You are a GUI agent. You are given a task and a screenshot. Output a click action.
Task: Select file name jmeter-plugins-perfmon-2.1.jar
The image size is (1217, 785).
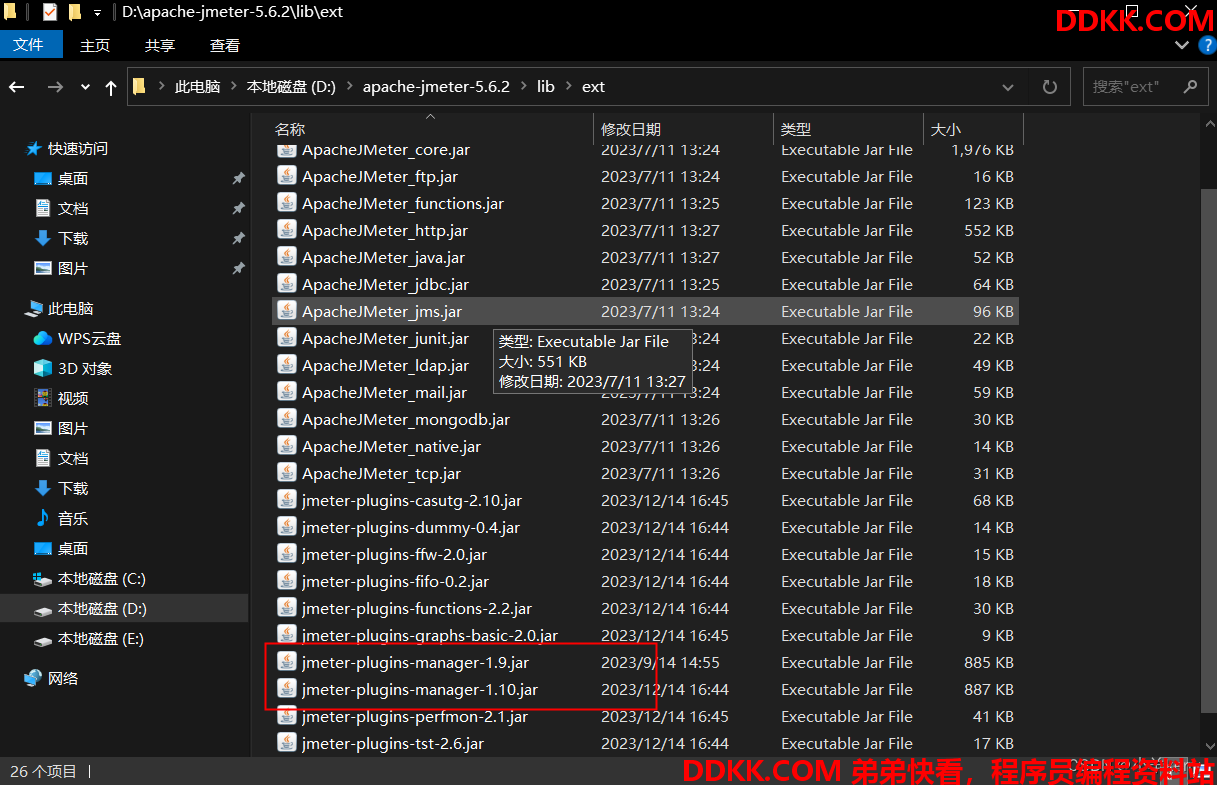tap(415, 716)
